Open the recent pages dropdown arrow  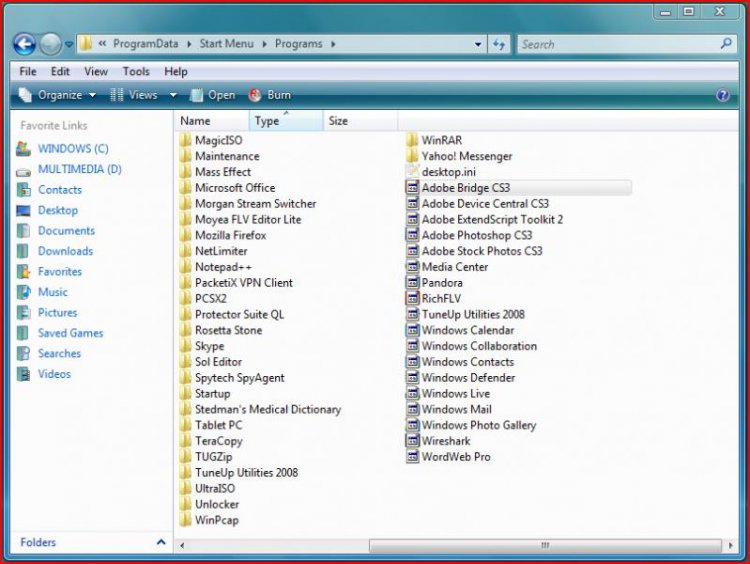click(69, 44)
